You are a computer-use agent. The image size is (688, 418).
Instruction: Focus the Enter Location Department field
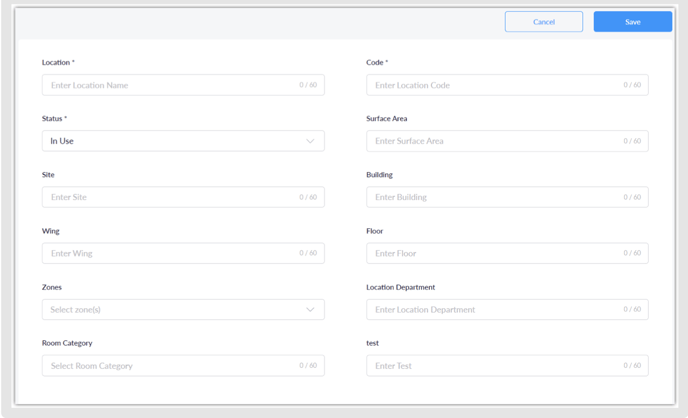click(x=507, y=310)
